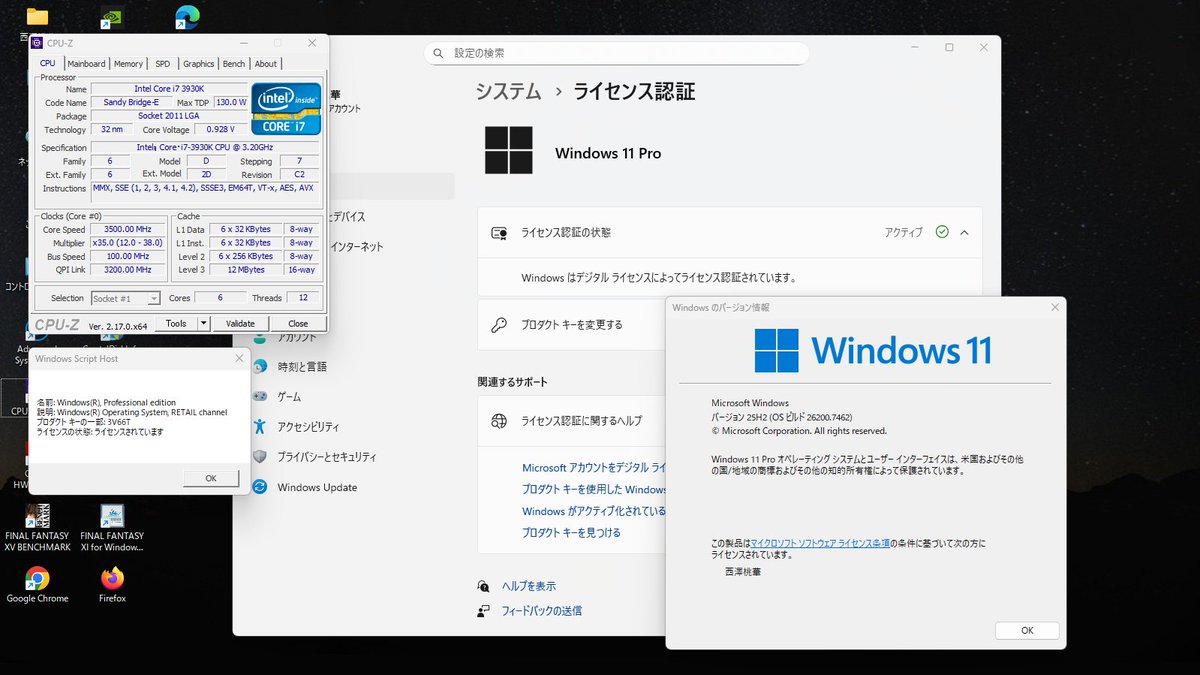Open フィードバックの送信 (Send feedback) link

(x=541, y=610)
